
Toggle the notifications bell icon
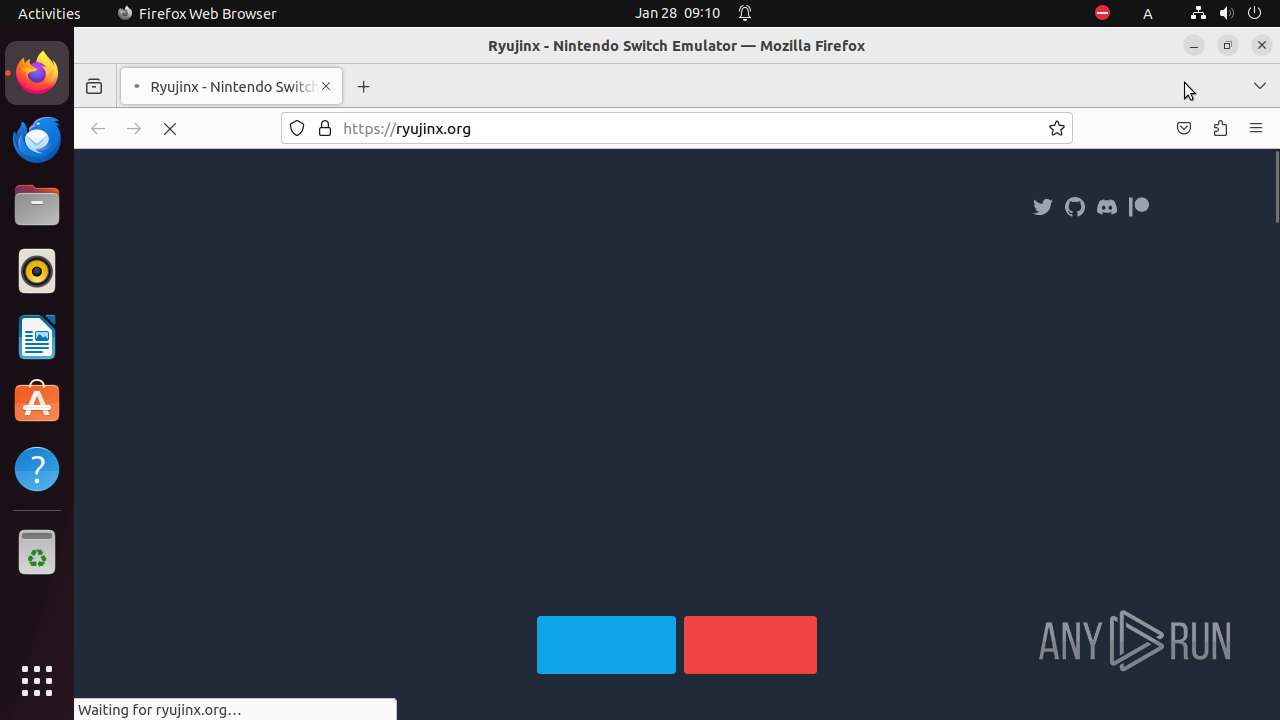point(745,13)
